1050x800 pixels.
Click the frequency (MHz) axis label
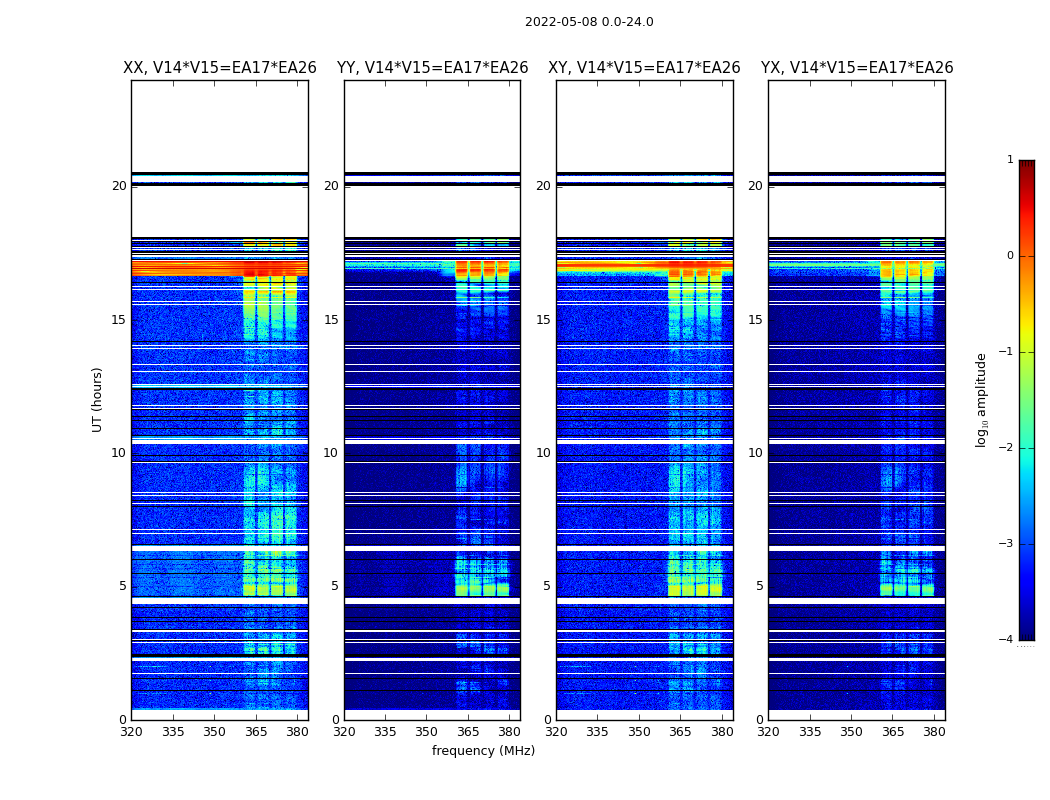[483, 751]
